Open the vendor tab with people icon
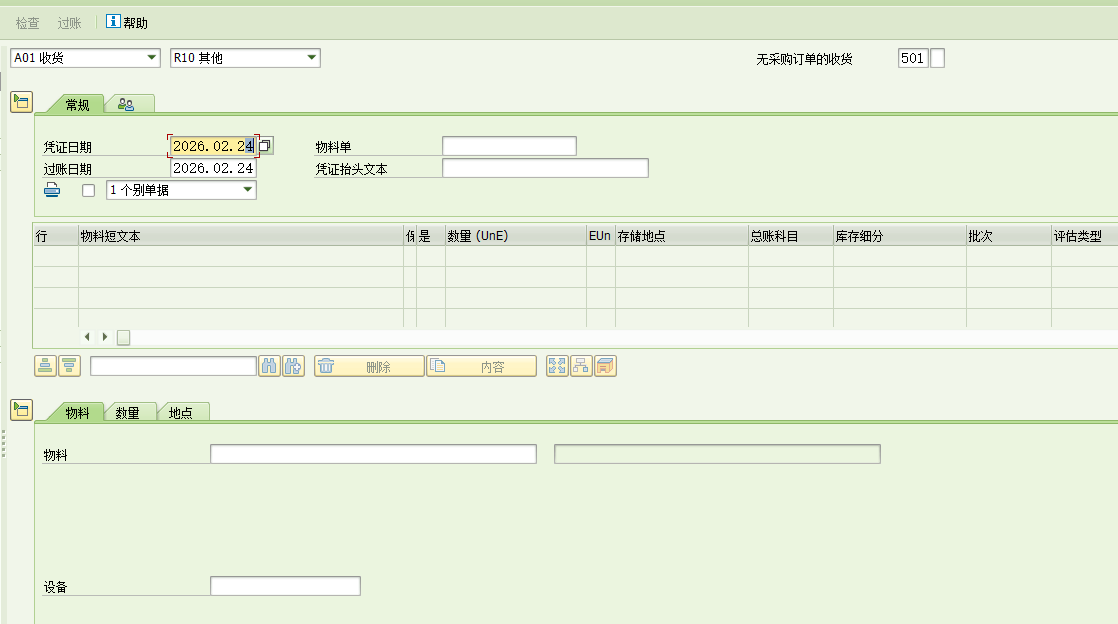Viewport: 1118px width, 624px height. (127, 104)
